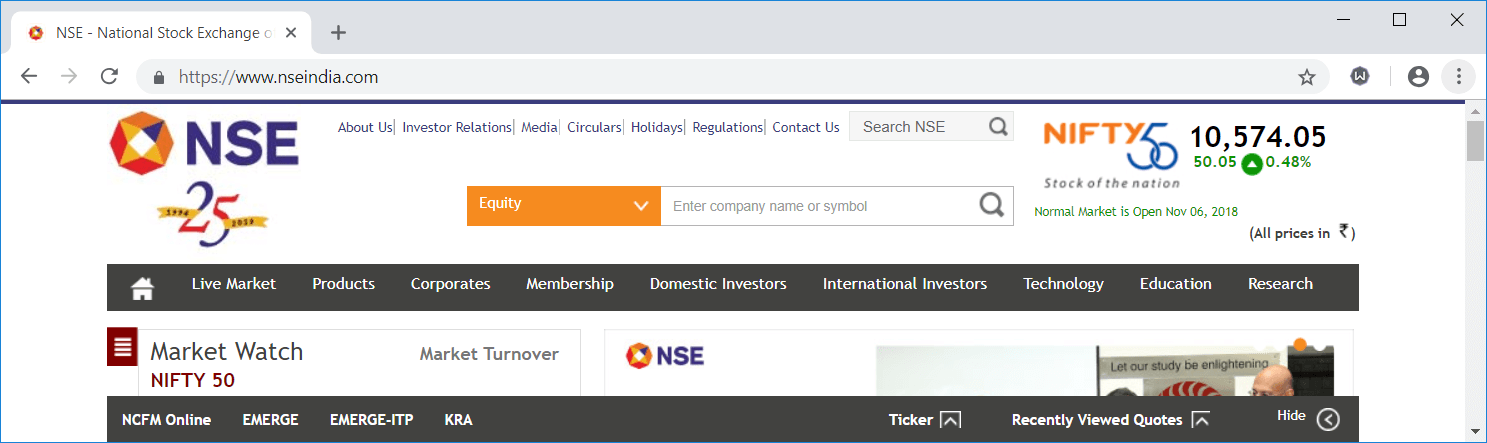This screenshot has height=443, width=1487.
Task: Click the Search NSE magnifier icon
Action: pos(998,126)
